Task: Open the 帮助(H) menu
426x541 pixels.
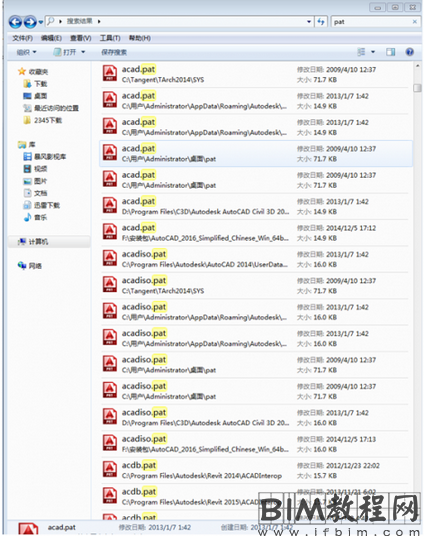Action: tap(140, 38)
